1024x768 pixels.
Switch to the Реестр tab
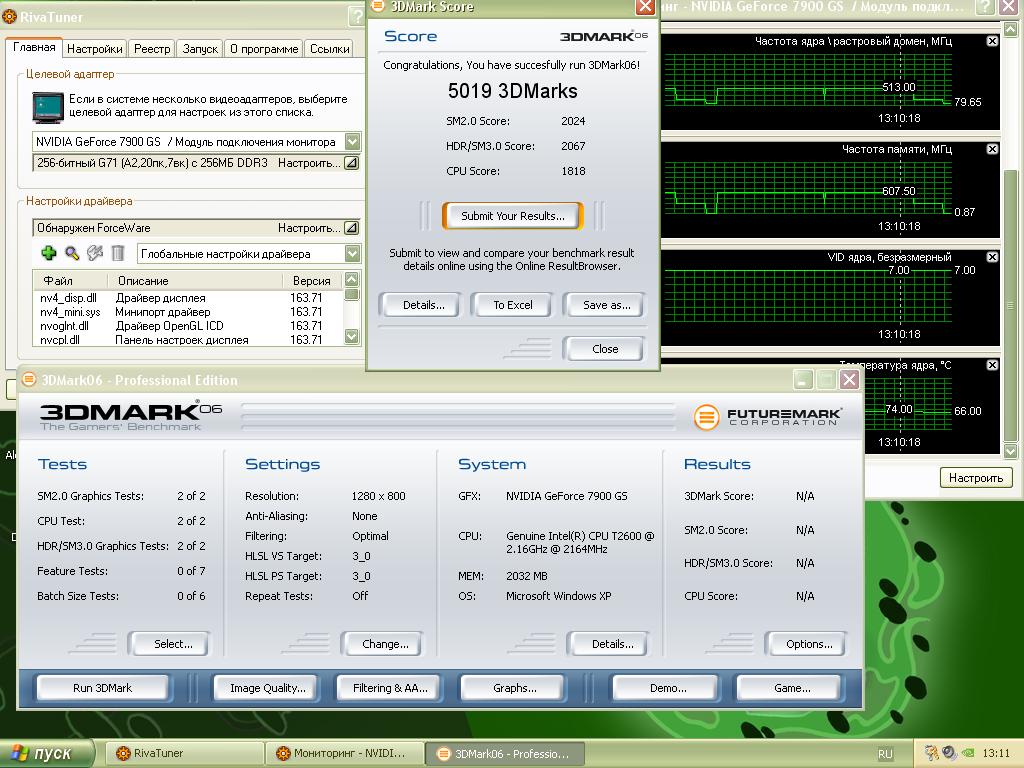(152, 49)
